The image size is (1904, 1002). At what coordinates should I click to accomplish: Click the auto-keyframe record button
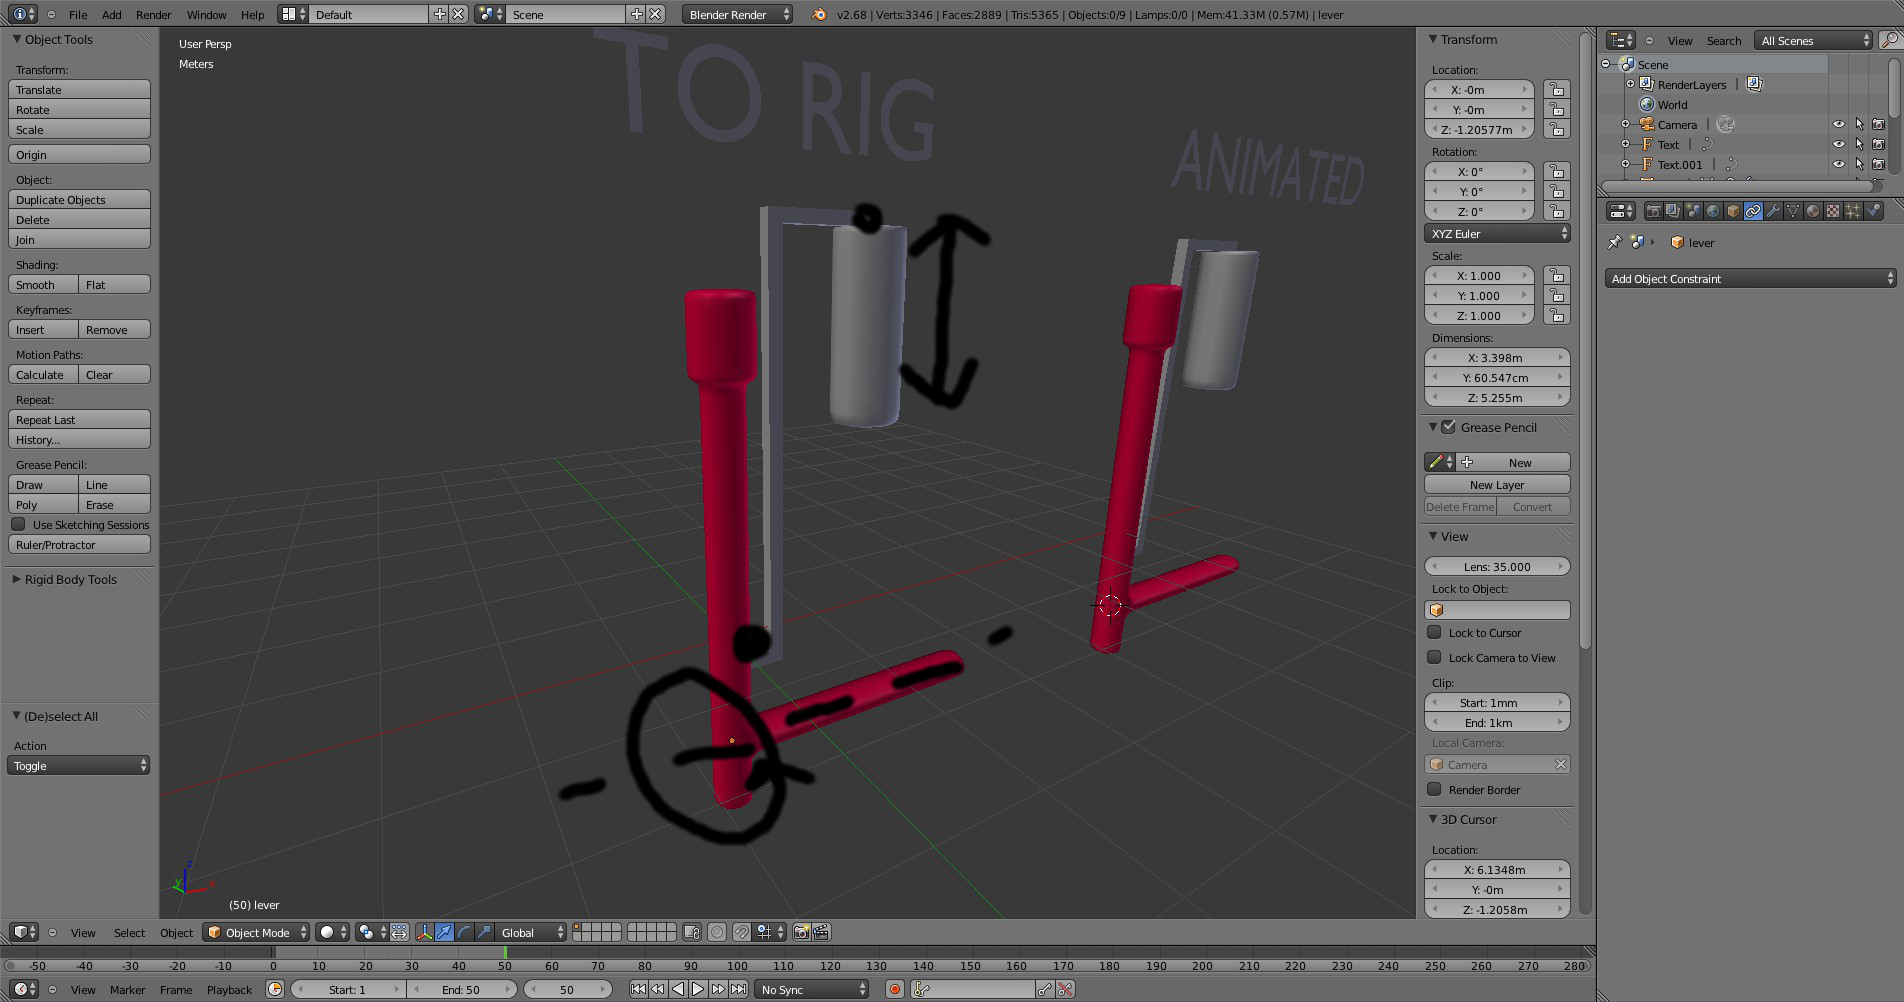[895, 989]
